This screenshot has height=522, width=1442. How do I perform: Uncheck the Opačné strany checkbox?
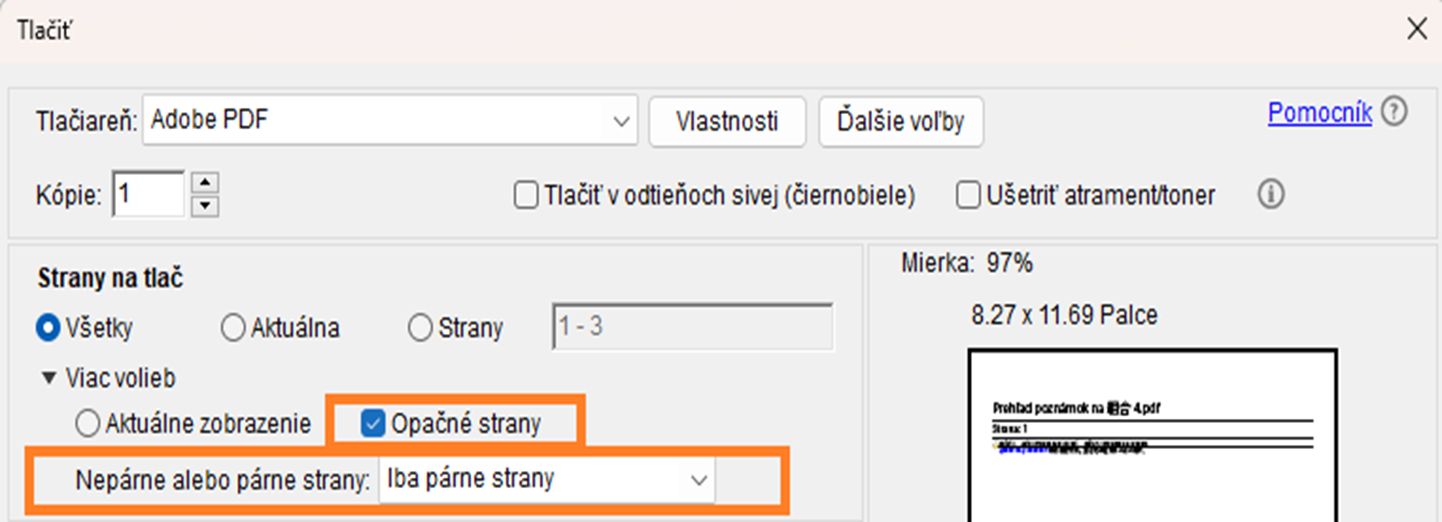point(372,424)
